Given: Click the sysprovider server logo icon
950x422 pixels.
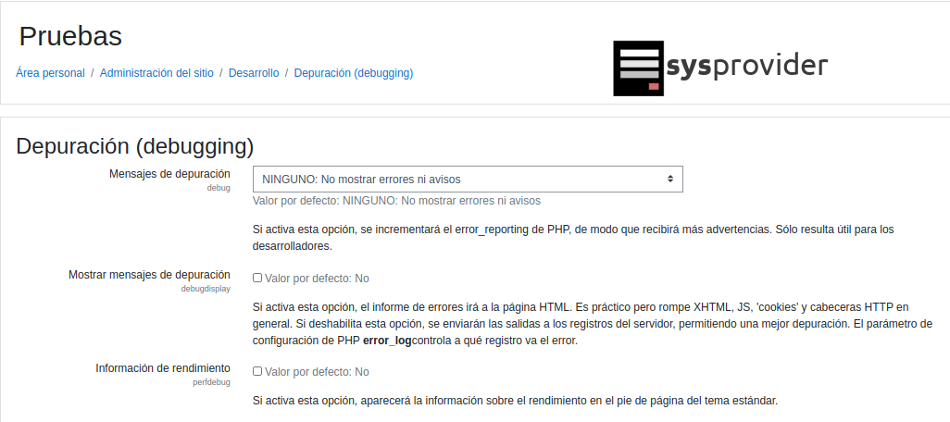Looking at the screenshot, I should click(638, 69).
